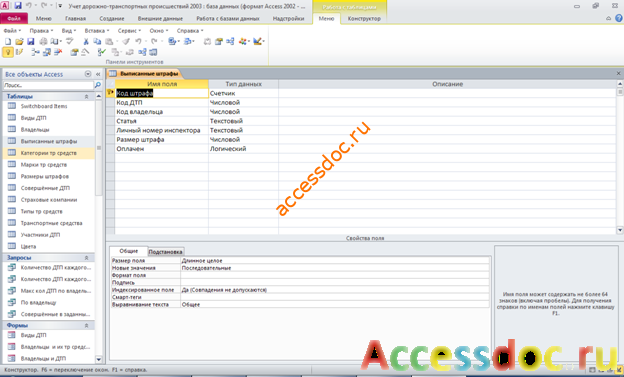624x377 pixels.
Task: Switch to the Внешние данные ribbon tab
Action: [160, 18]
